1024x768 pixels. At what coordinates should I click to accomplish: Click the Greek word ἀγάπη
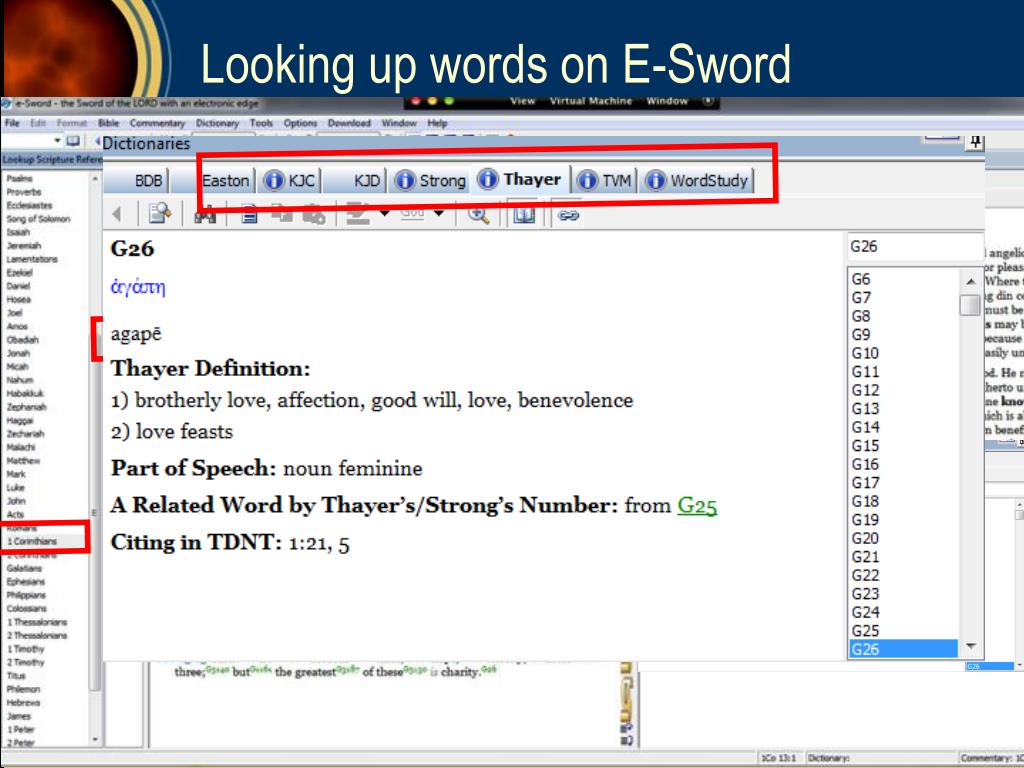pyautogui.click(x=138, y=287)
